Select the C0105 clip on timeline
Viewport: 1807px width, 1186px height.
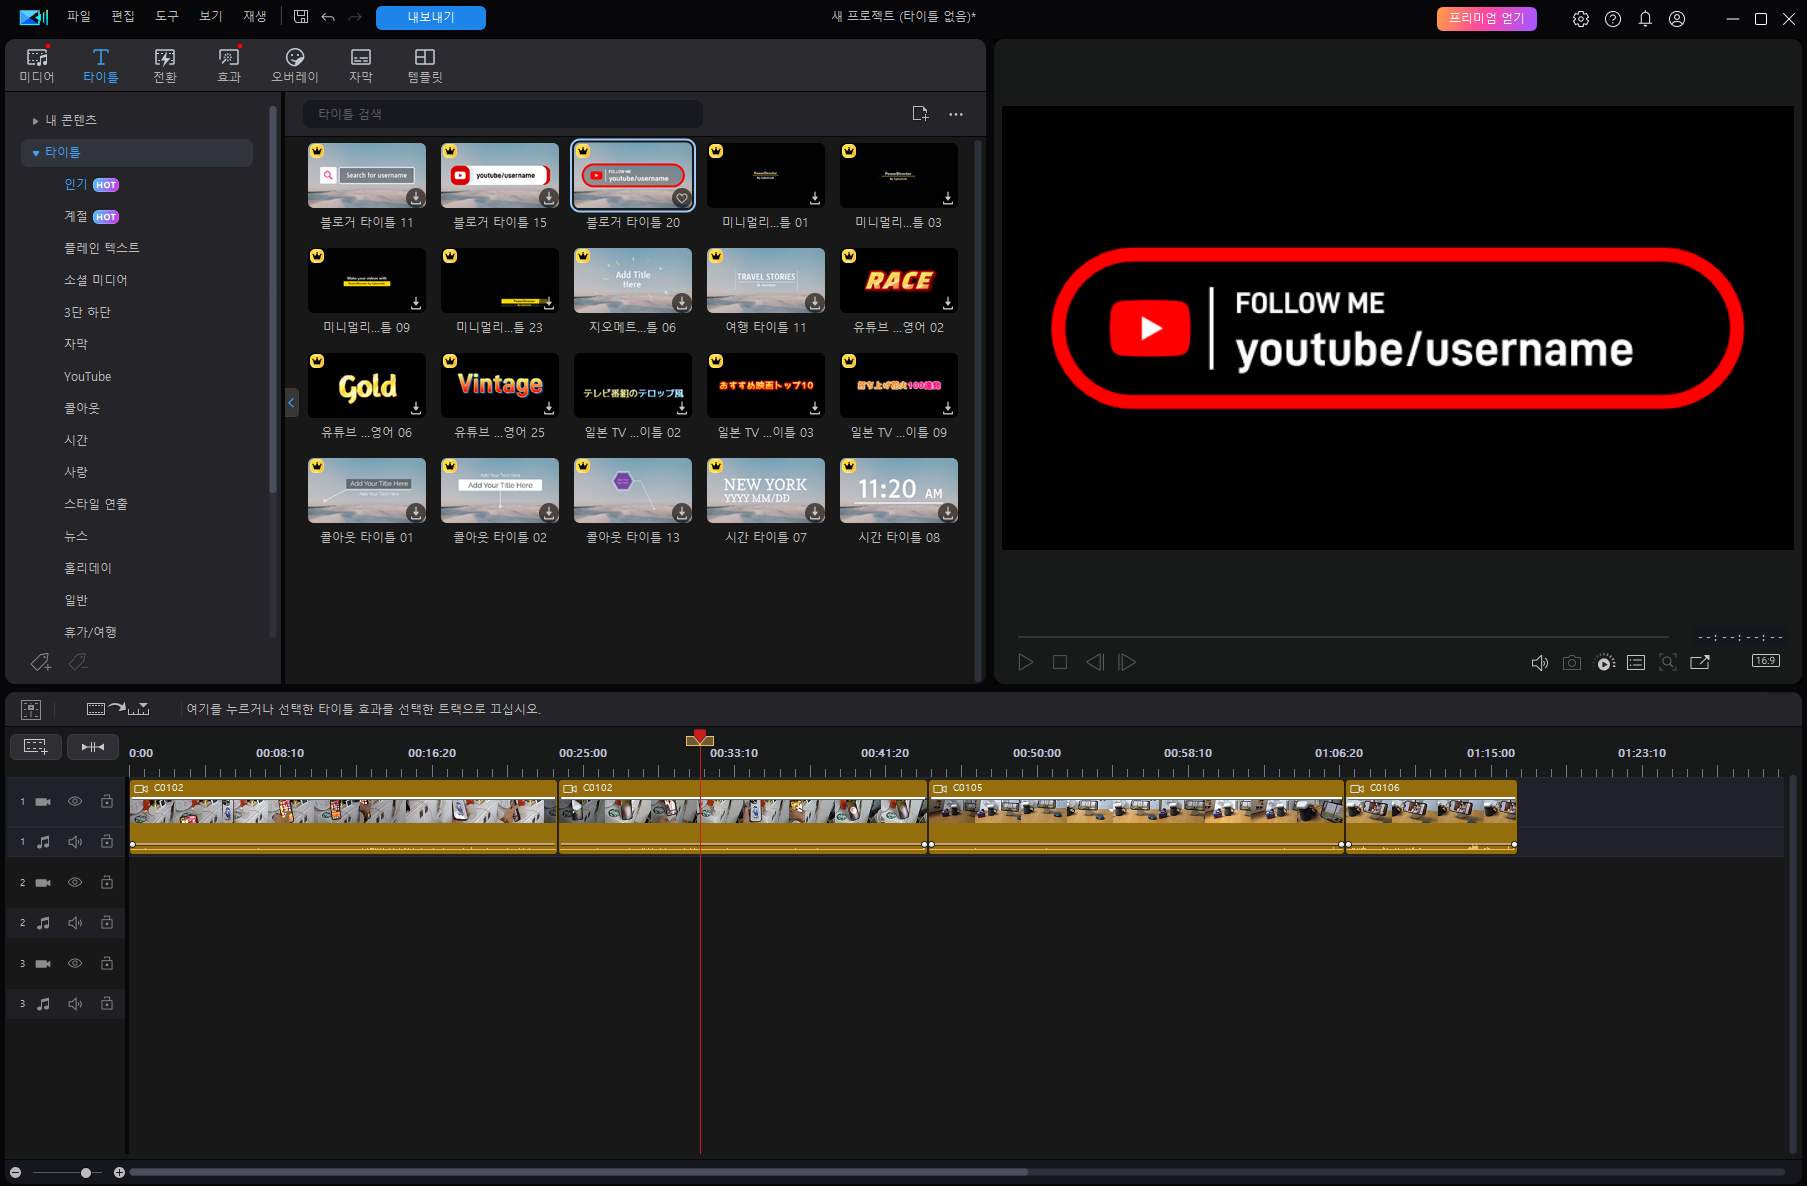pos(1136,817)
